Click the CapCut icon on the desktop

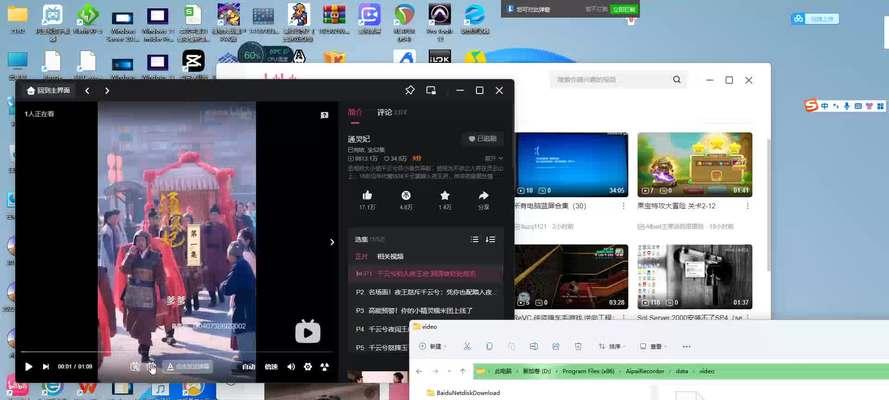[193, 61]
